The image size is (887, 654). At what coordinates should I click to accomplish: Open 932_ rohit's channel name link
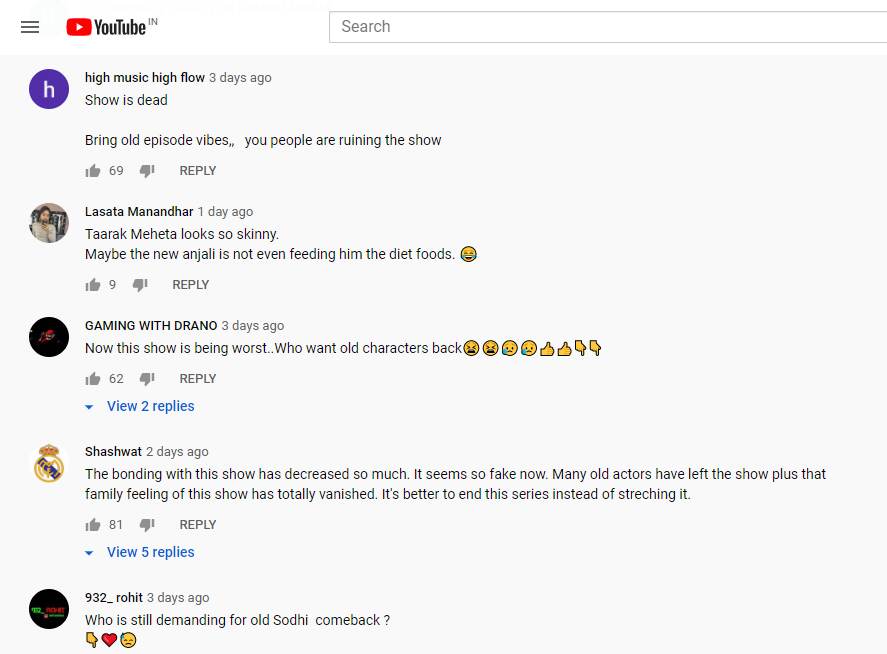114,598
